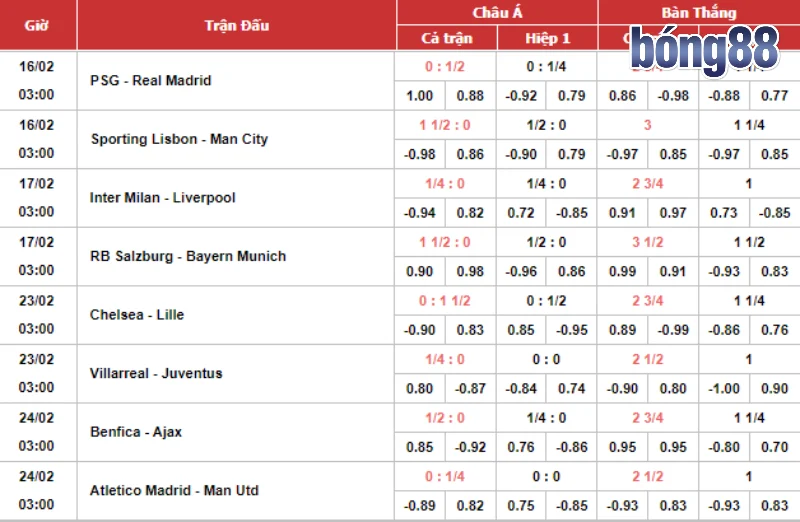Click the Cả trận sub-header
Image resolution: width=800 pixels, height=522 pixels.
446,38
